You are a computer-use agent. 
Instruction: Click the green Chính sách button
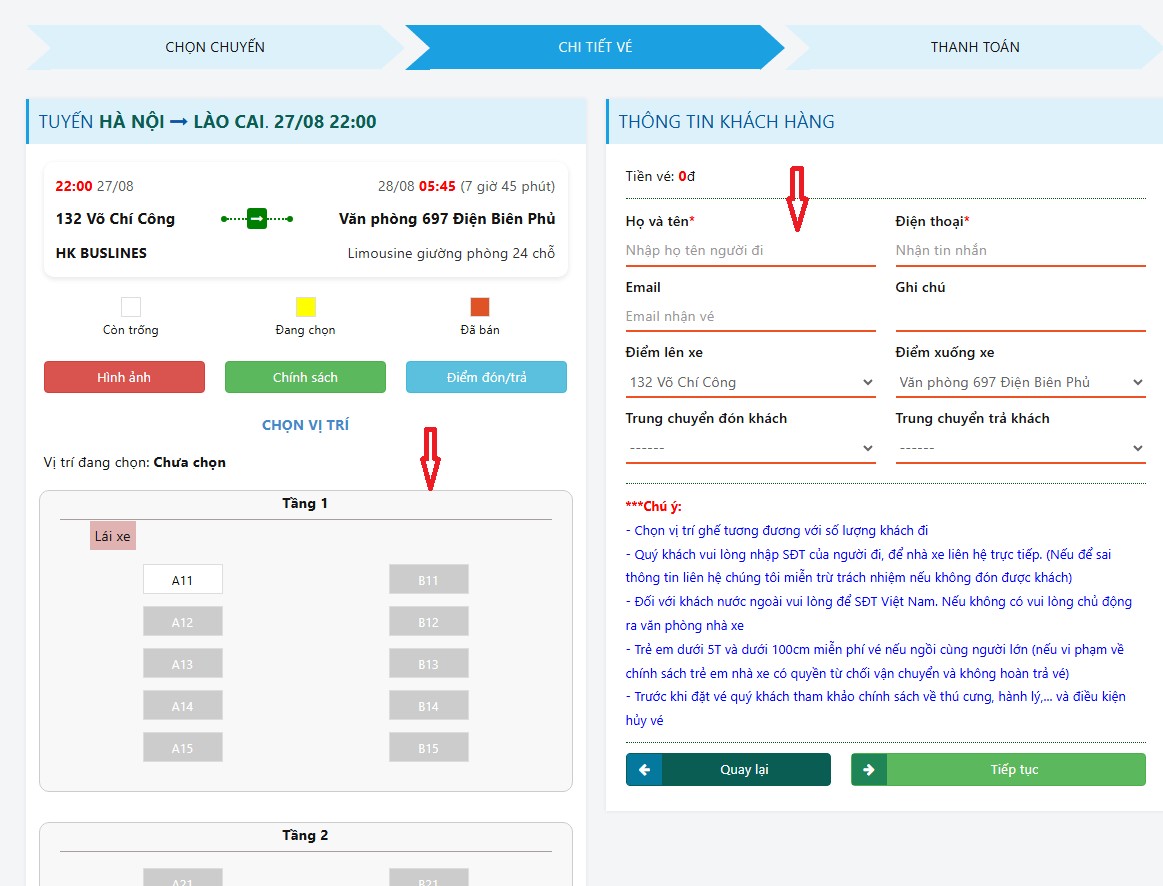pyautogui.click(x=305, y=377)
